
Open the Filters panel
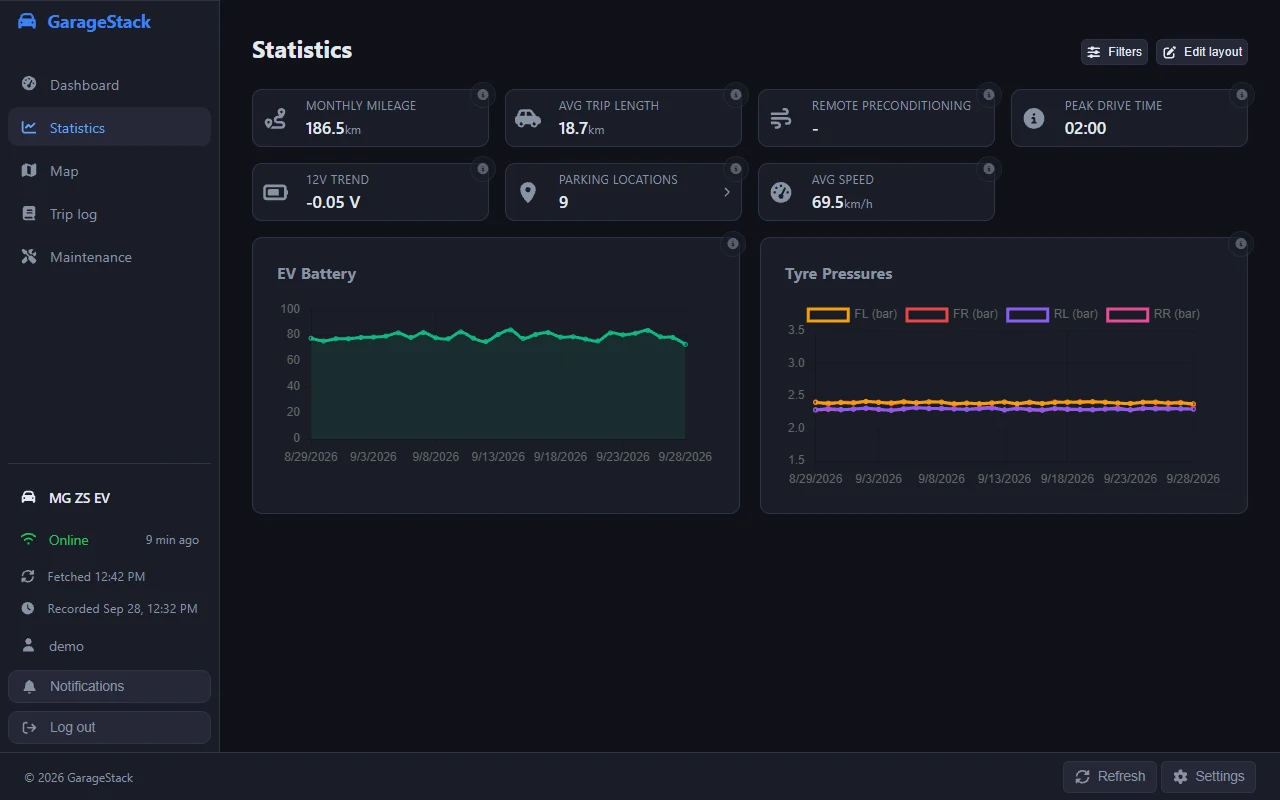[x=1114, y=52]
